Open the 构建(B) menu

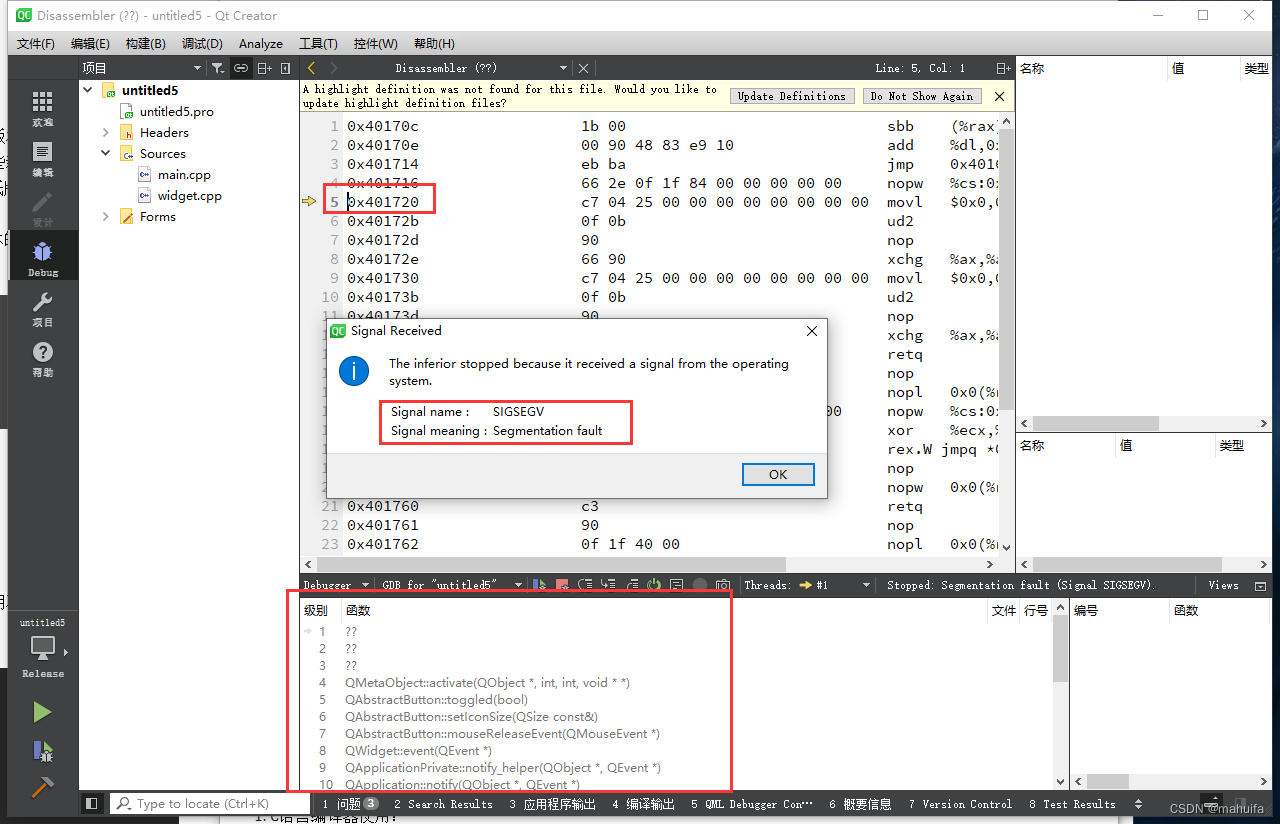coord(145,44)
